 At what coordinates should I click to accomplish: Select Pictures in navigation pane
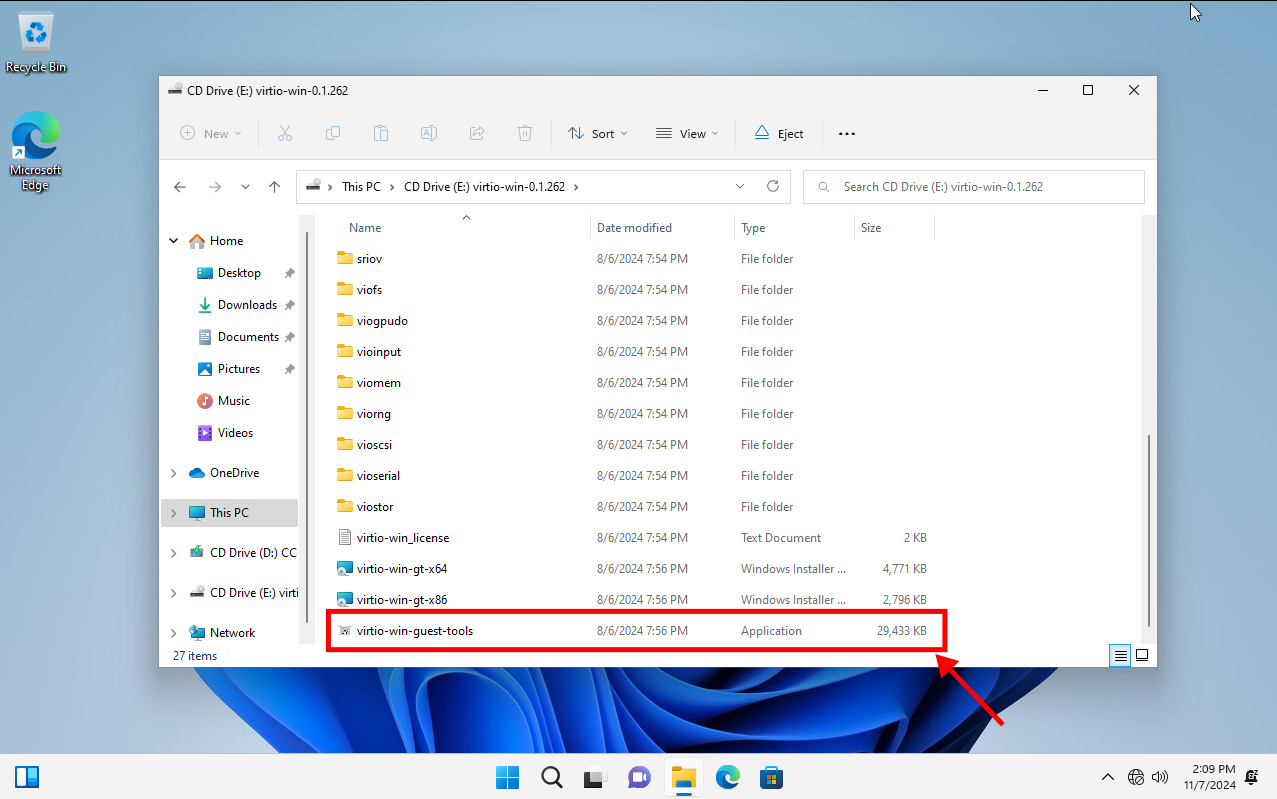pyautogui.click(x=239, y=369)
